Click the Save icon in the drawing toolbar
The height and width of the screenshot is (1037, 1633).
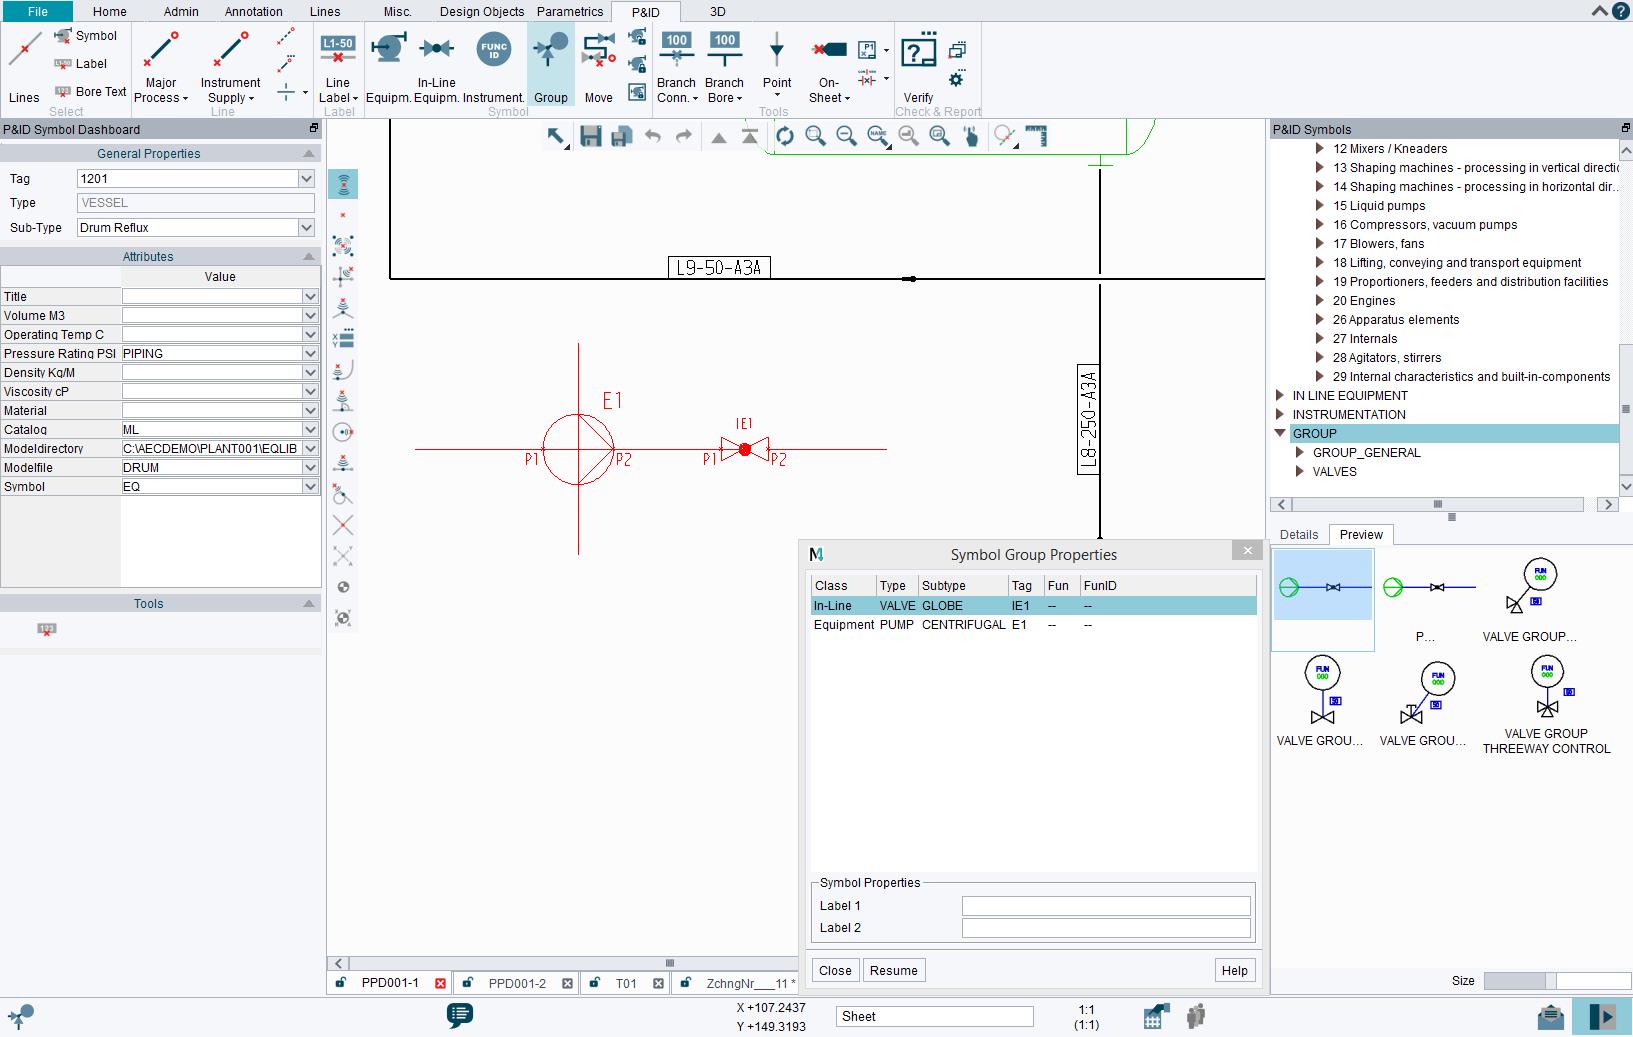click(589, 137)
